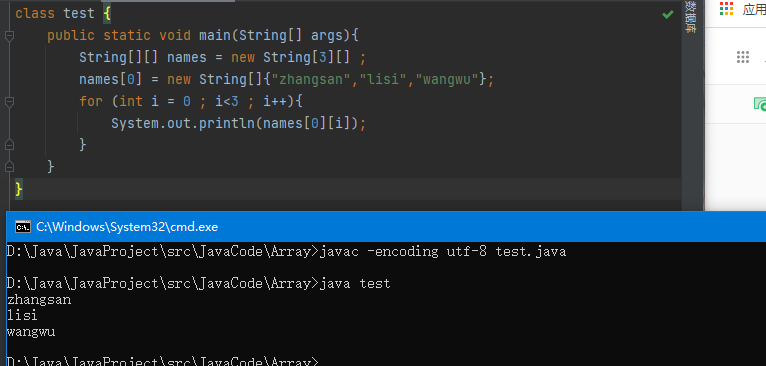Click the colorful apps grid icon in browser

726,8
